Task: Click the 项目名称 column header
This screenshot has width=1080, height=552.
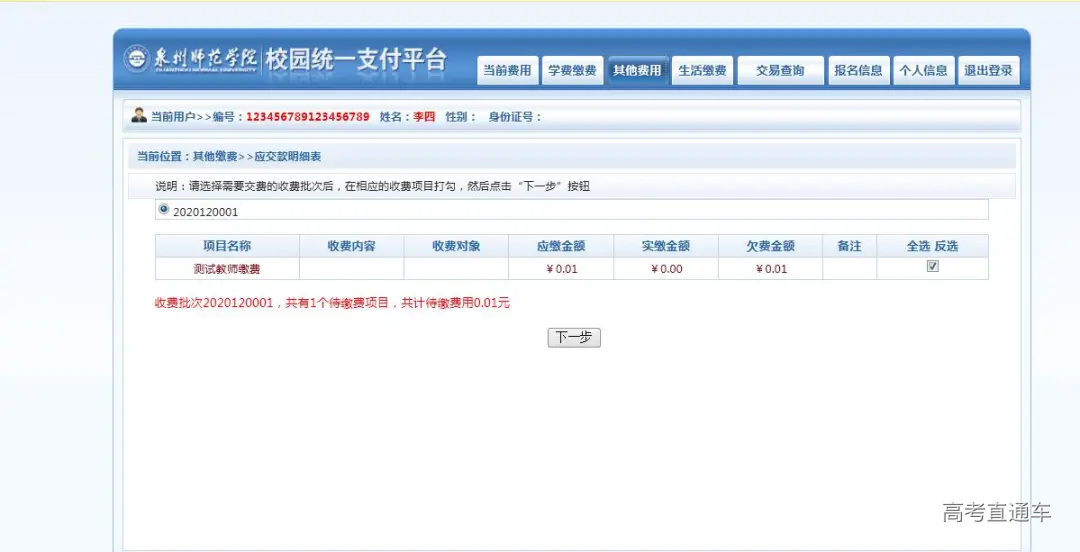Action: [x=227, y=246]
